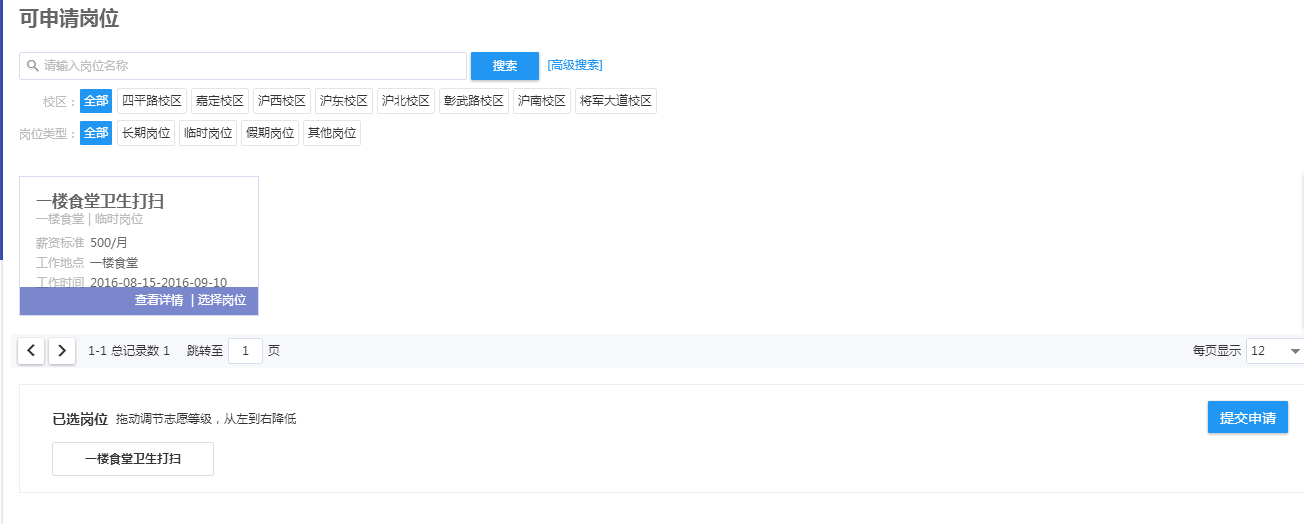
Task: Filter by 四平路校区 campus
Action: [x=151, y=101]
